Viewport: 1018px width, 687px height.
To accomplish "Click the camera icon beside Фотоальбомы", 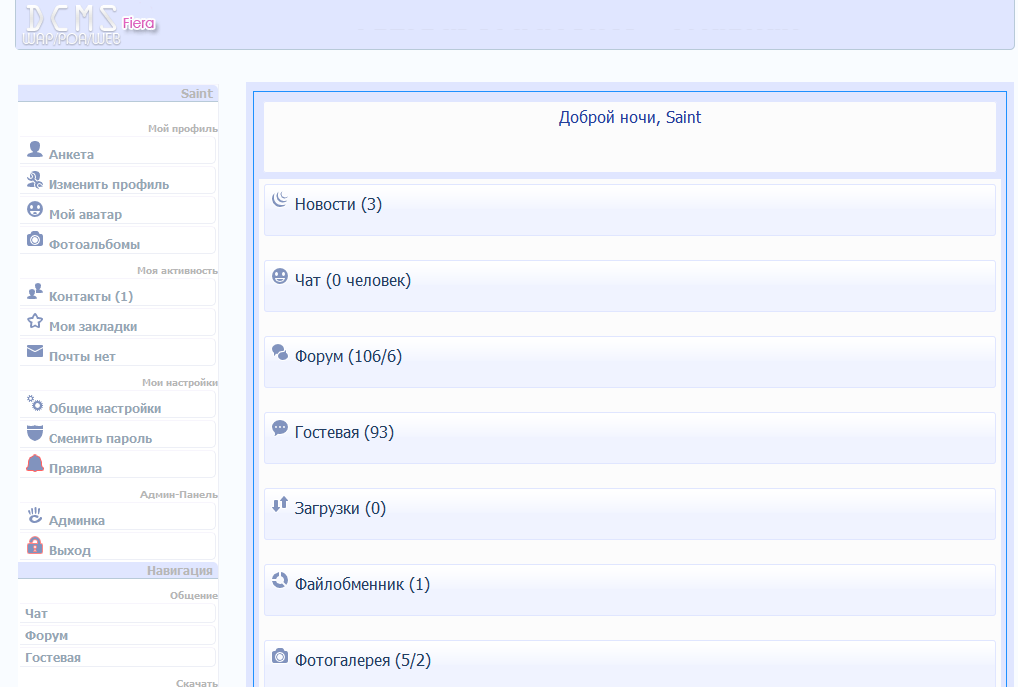I will [35, 240].
